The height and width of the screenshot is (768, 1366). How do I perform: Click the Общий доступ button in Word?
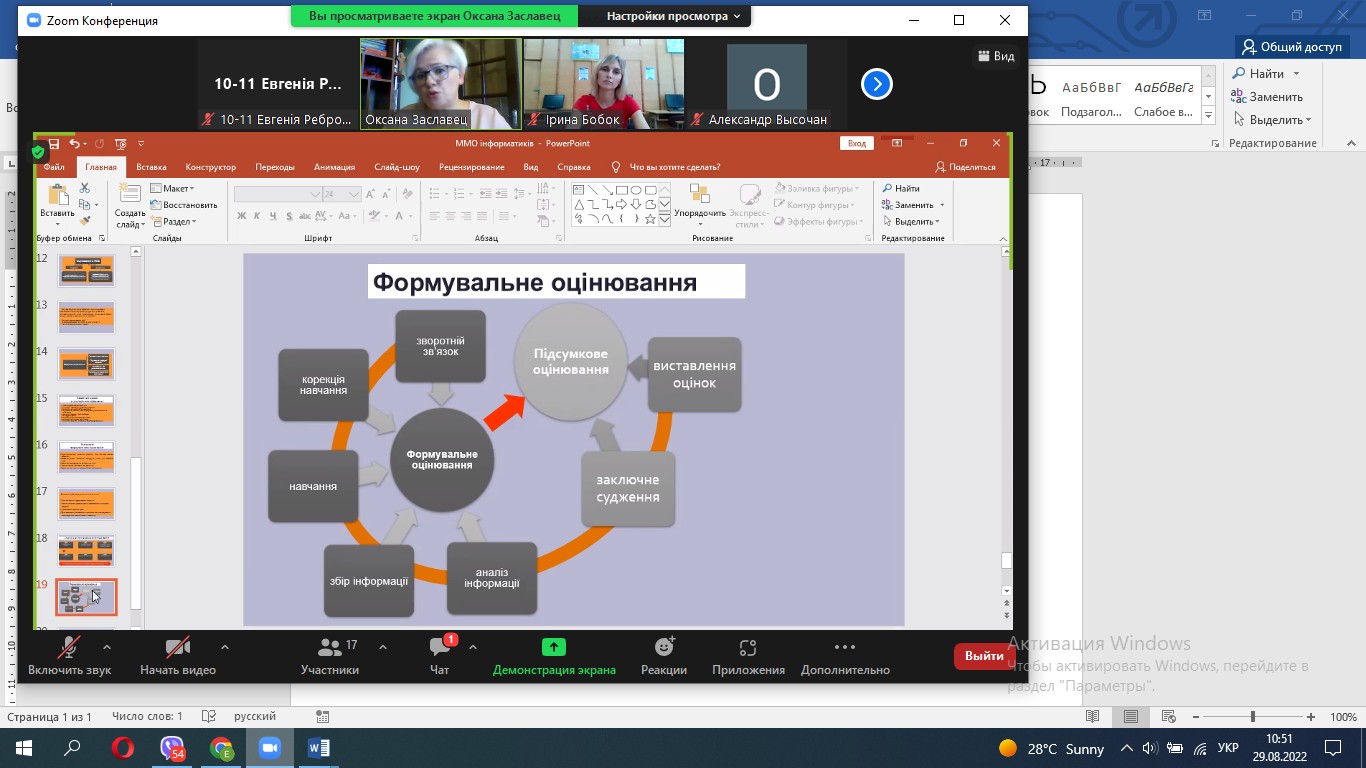click(1292, 47)
